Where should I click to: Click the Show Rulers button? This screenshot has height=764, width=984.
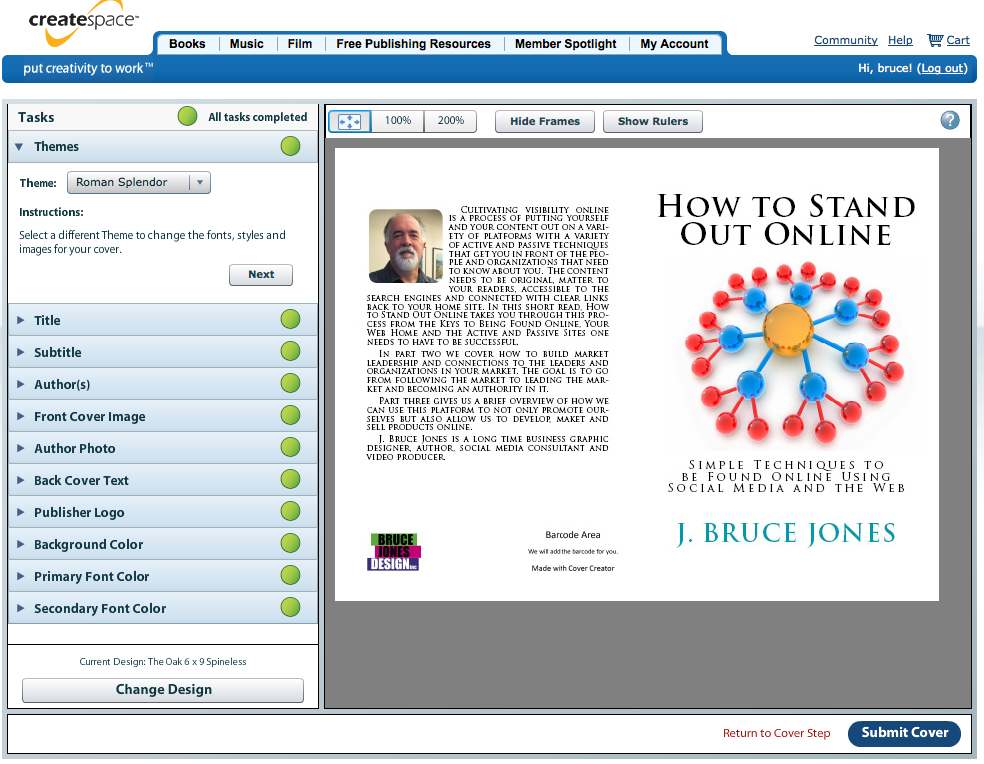[653, 121]
